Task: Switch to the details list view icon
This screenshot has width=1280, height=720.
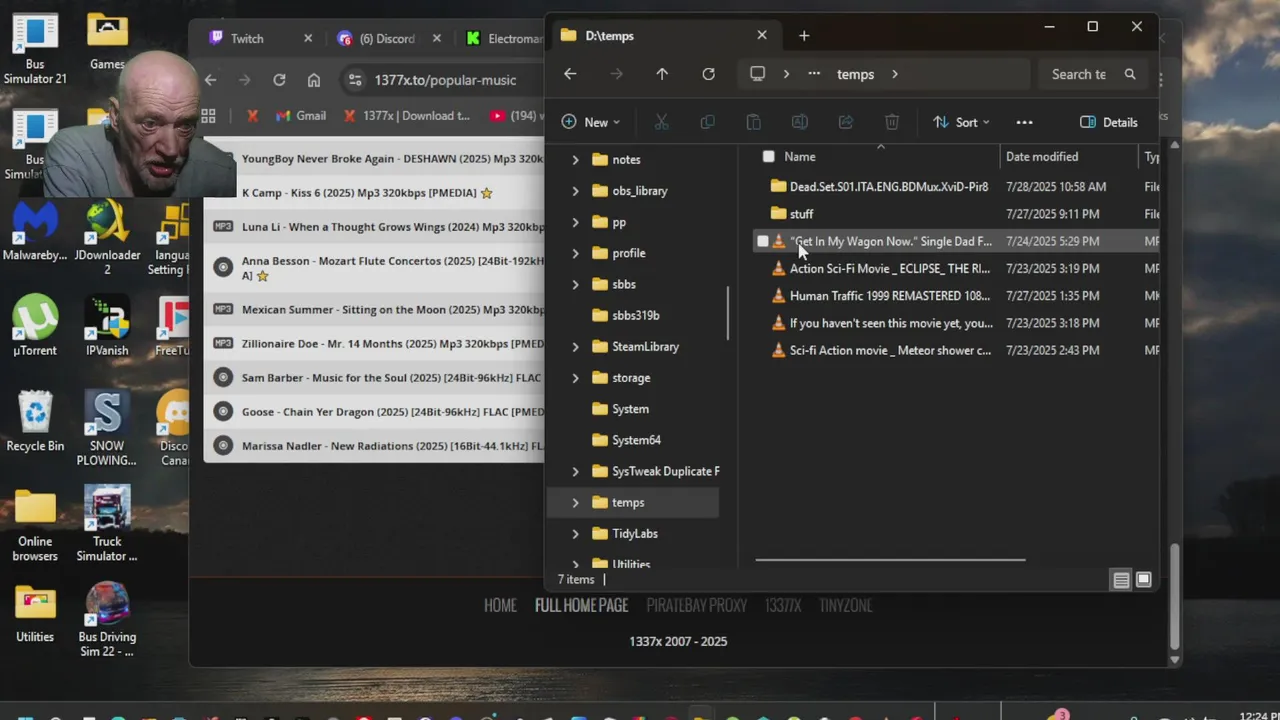Action: [x=1121, y=580]
